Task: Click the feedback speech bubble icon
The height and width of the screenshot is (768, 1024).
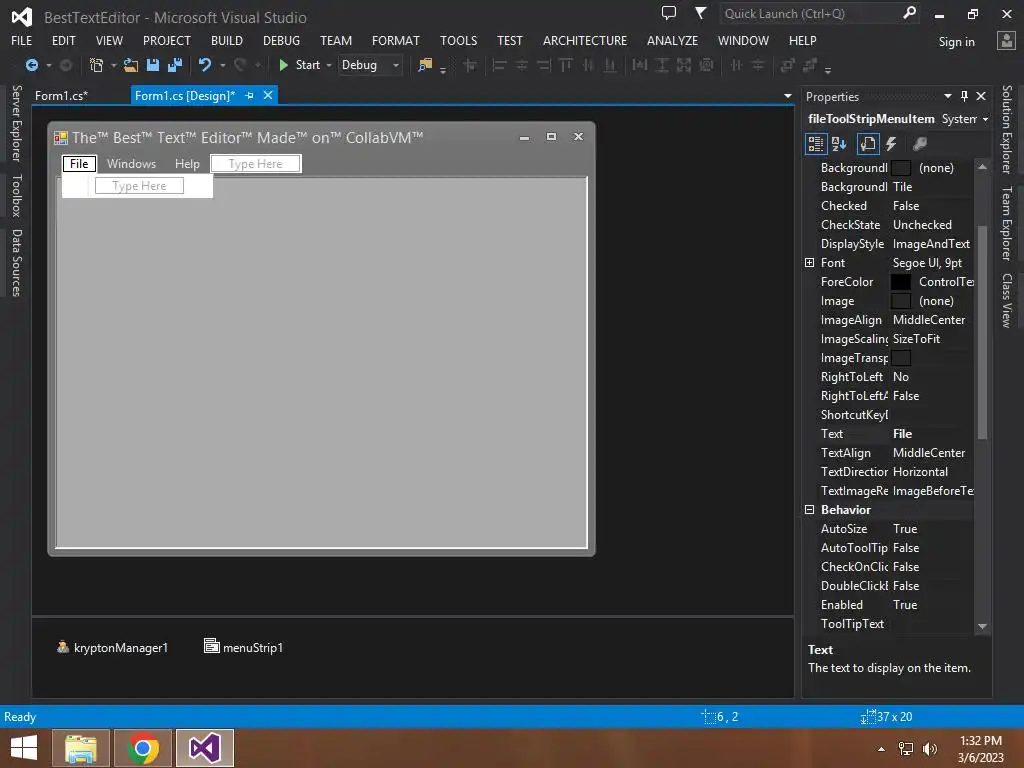Action: pos(669,13)
